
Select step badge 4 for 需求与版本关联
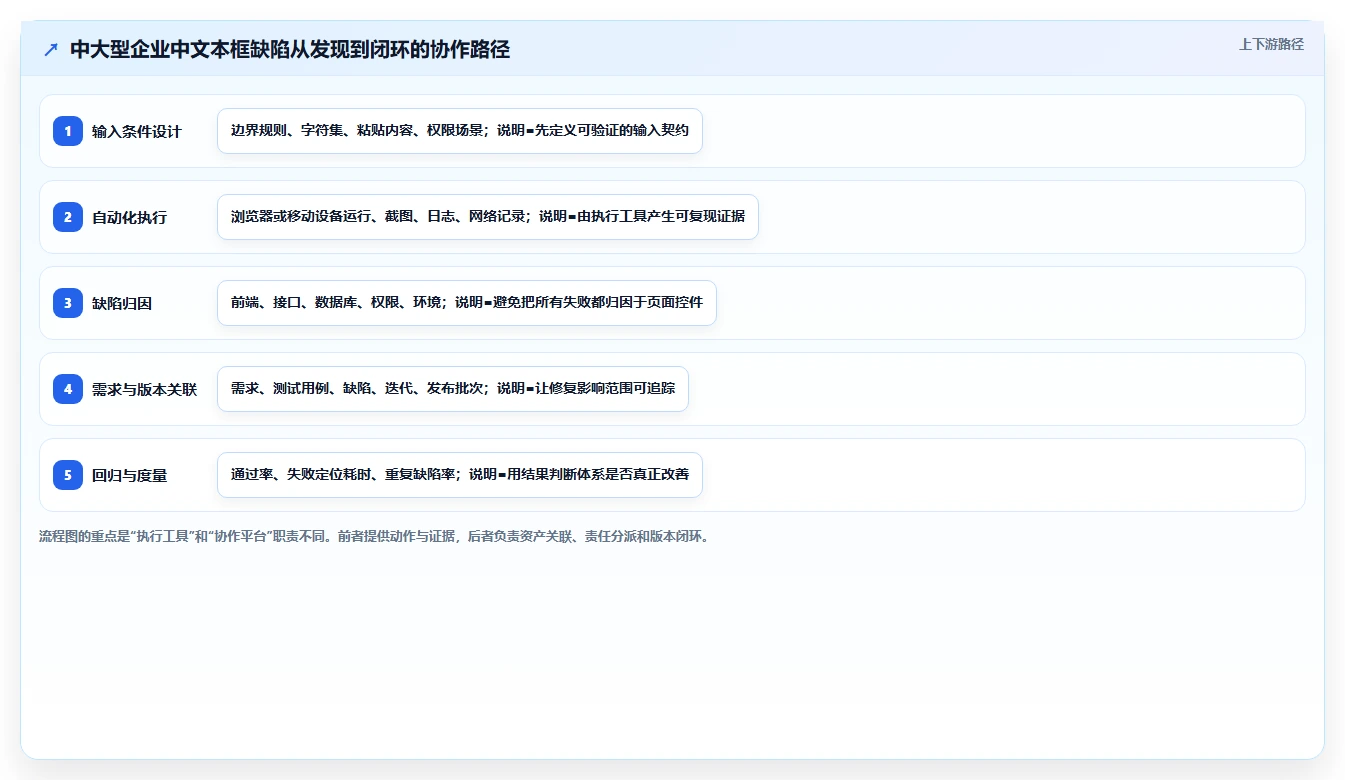68,389
